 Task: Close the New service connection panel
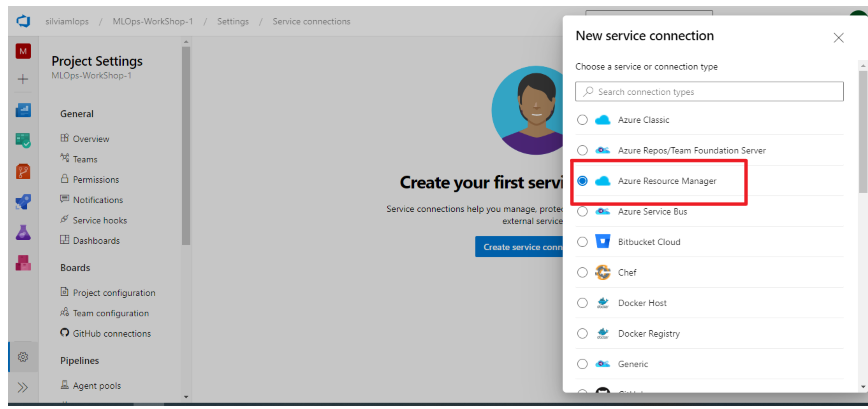(839, 38)
